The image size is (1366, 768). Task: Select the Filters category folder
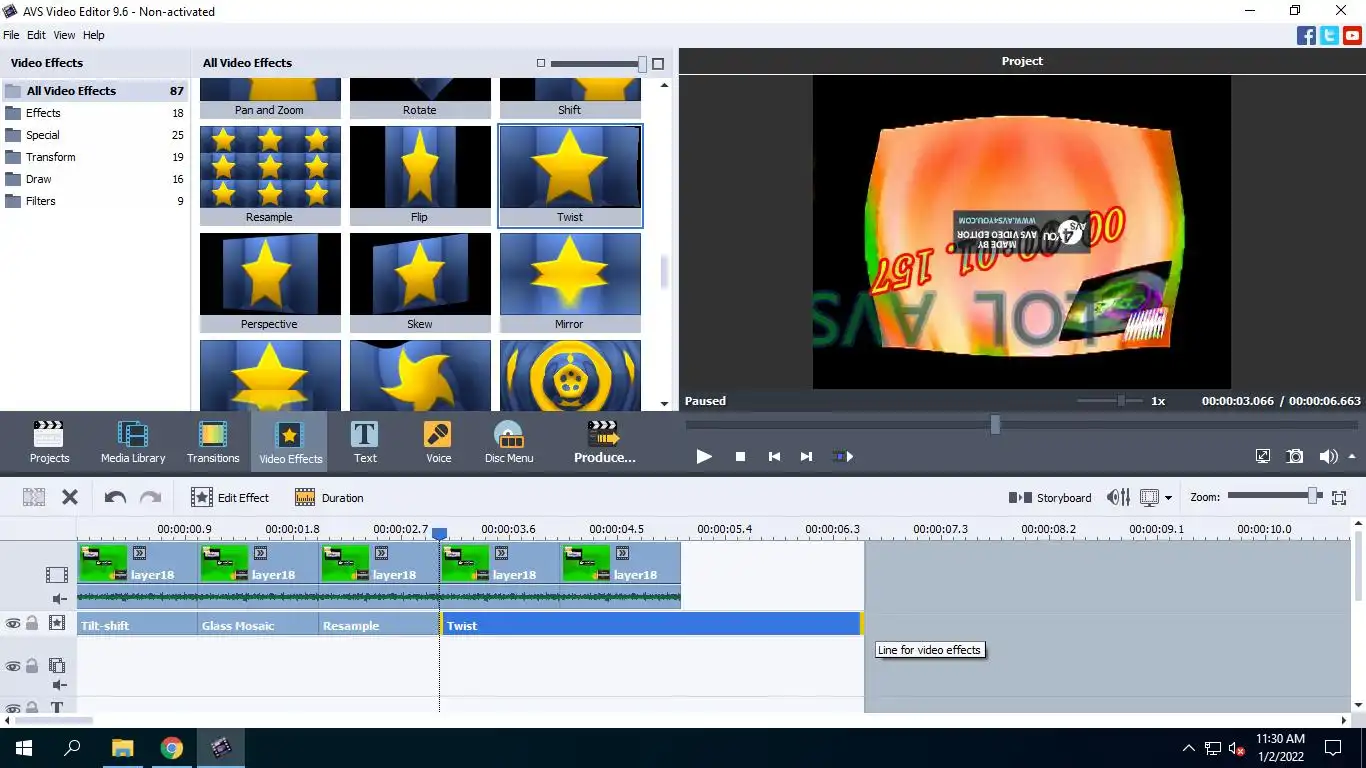(94, 201)
